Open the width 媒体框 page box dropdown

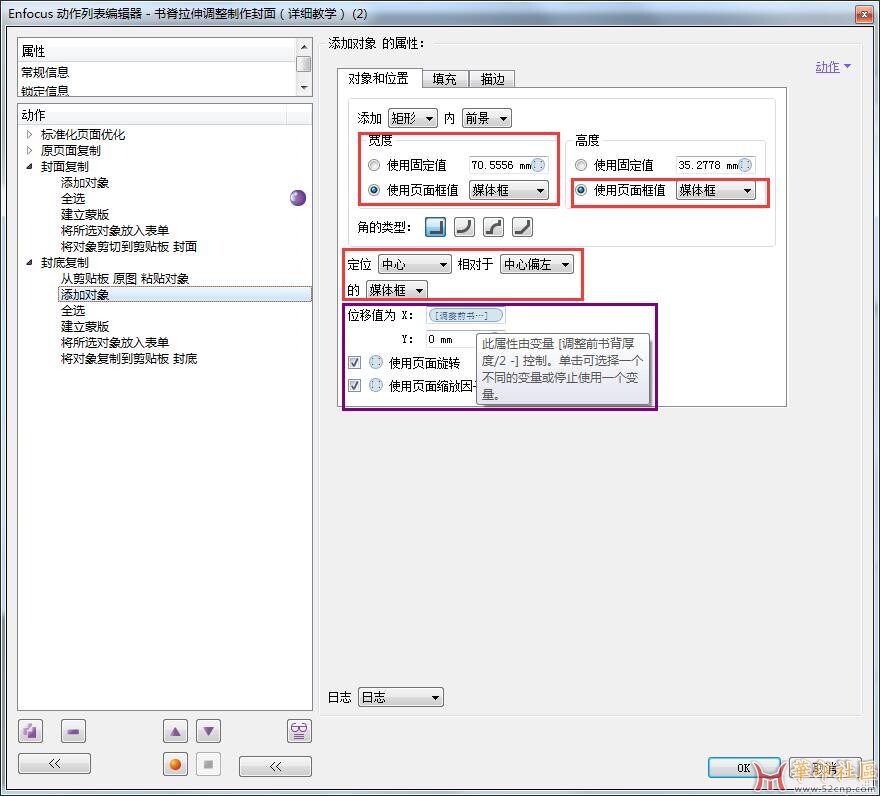click(508, 190)
